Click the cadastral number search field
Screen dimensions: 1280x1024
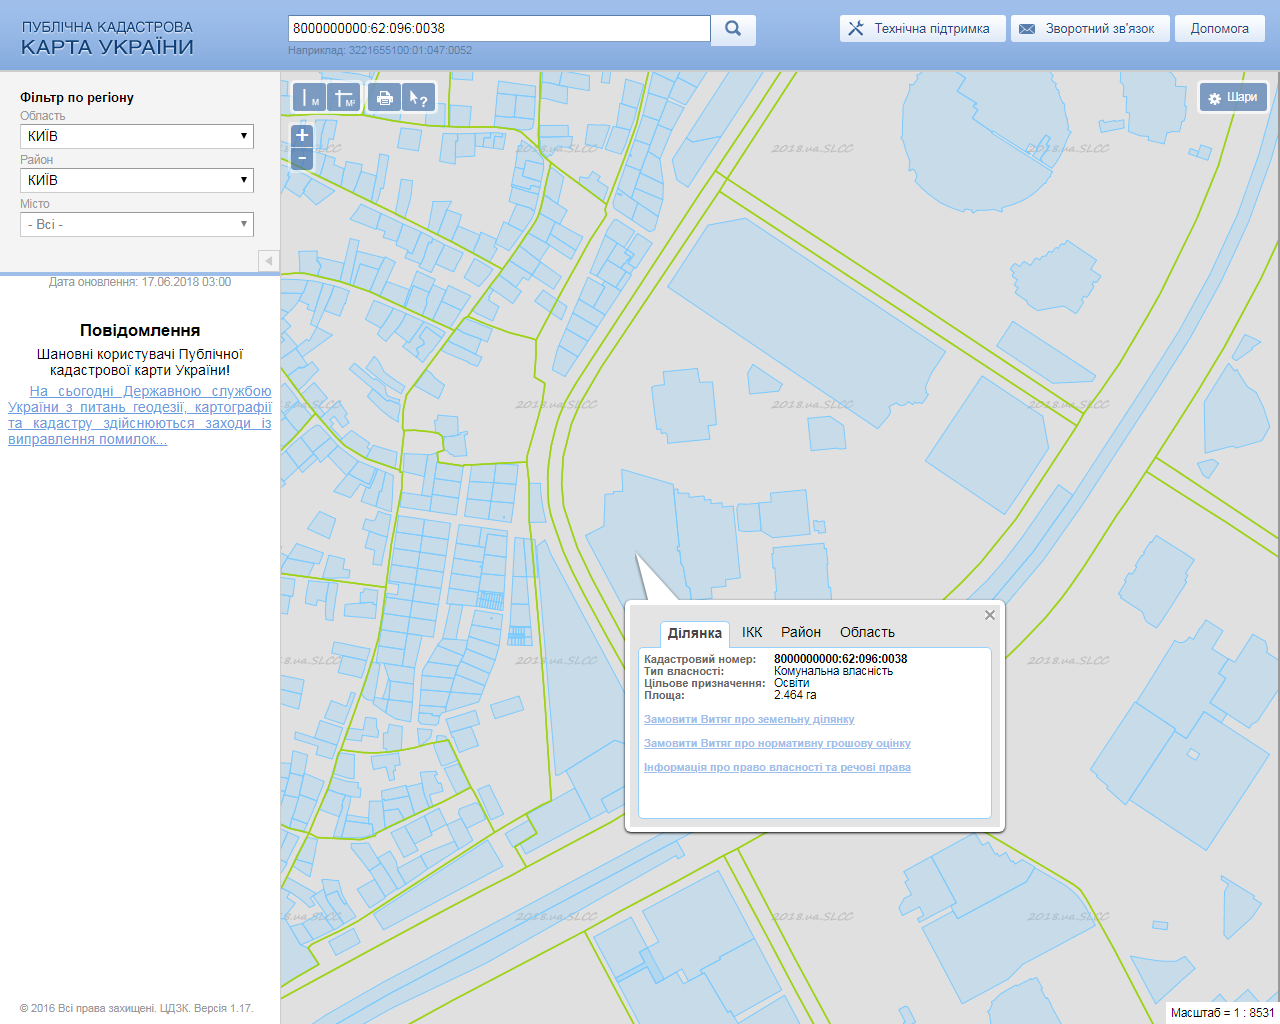(x=499, y=29)
